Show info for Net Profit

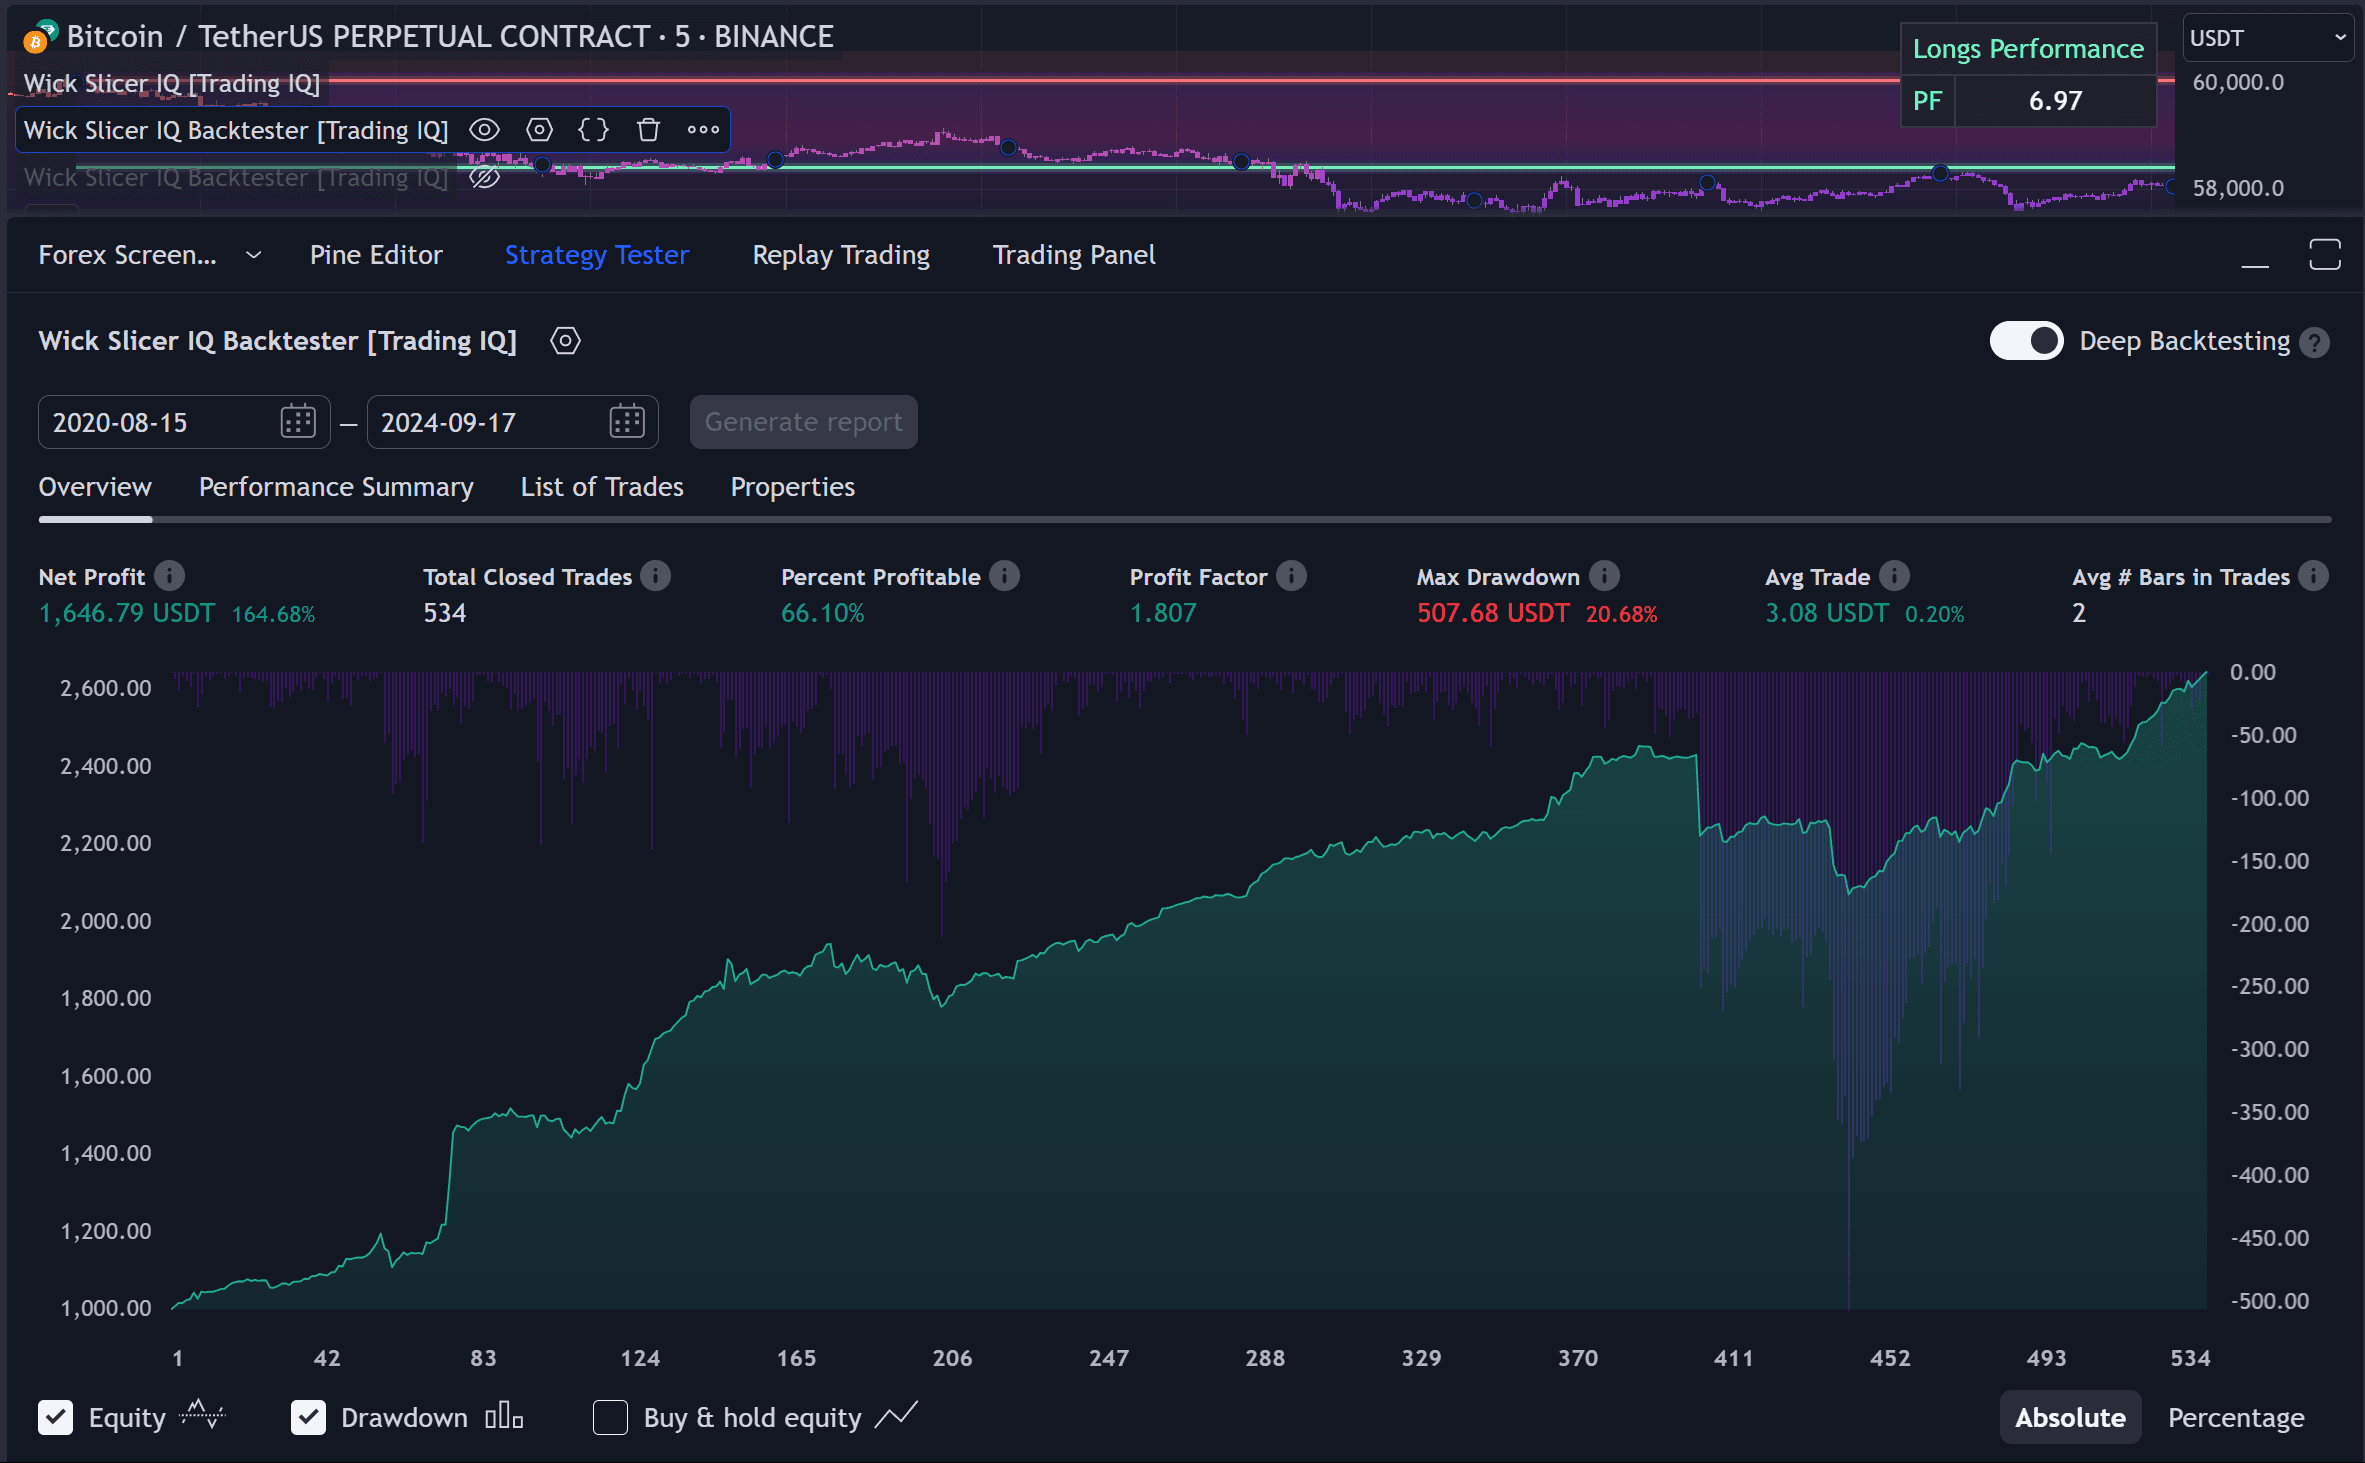pyautogui.click(x=170, y=576)
